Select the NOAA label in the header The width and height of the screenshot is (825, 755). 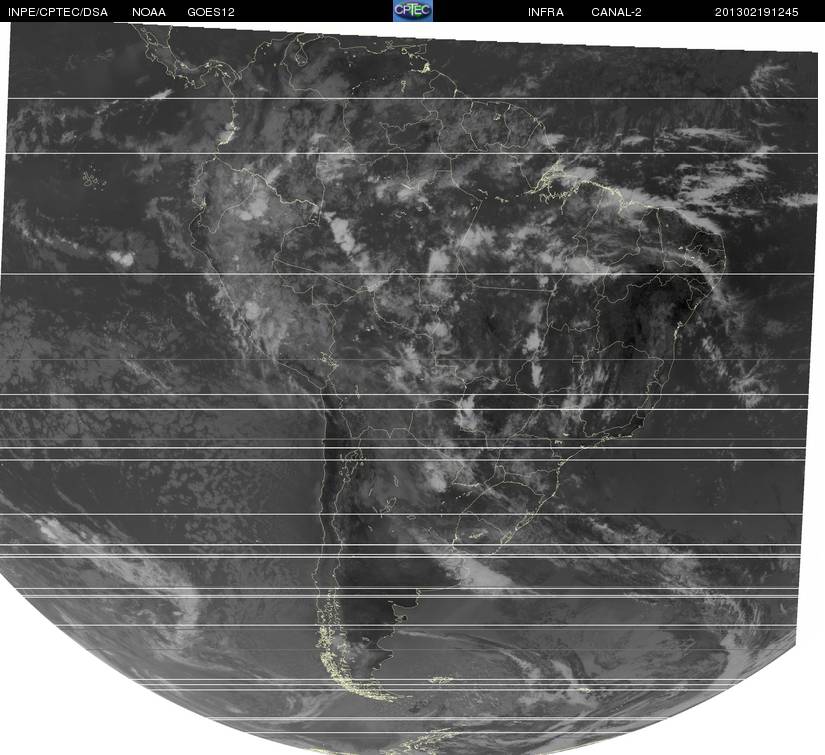149,12
